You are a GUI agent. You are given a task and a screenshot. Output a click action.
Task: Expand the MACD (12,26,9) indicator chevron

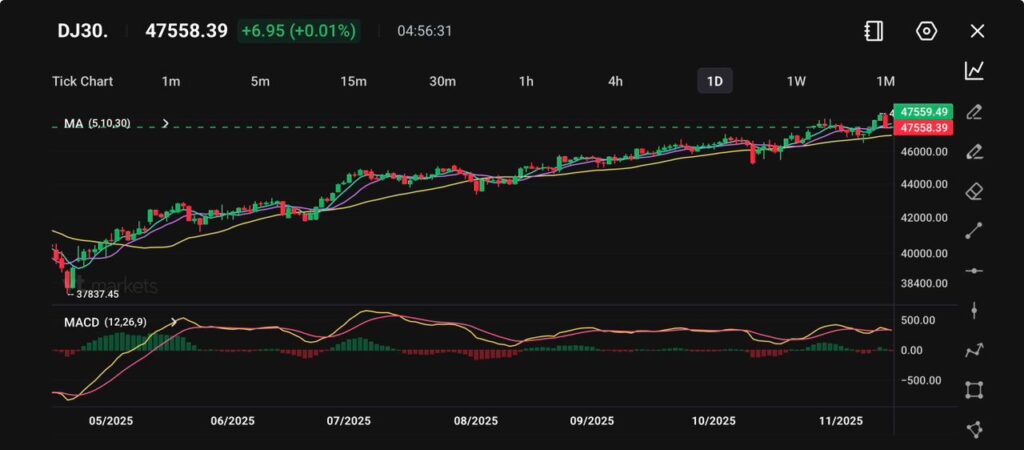[175, 322]
